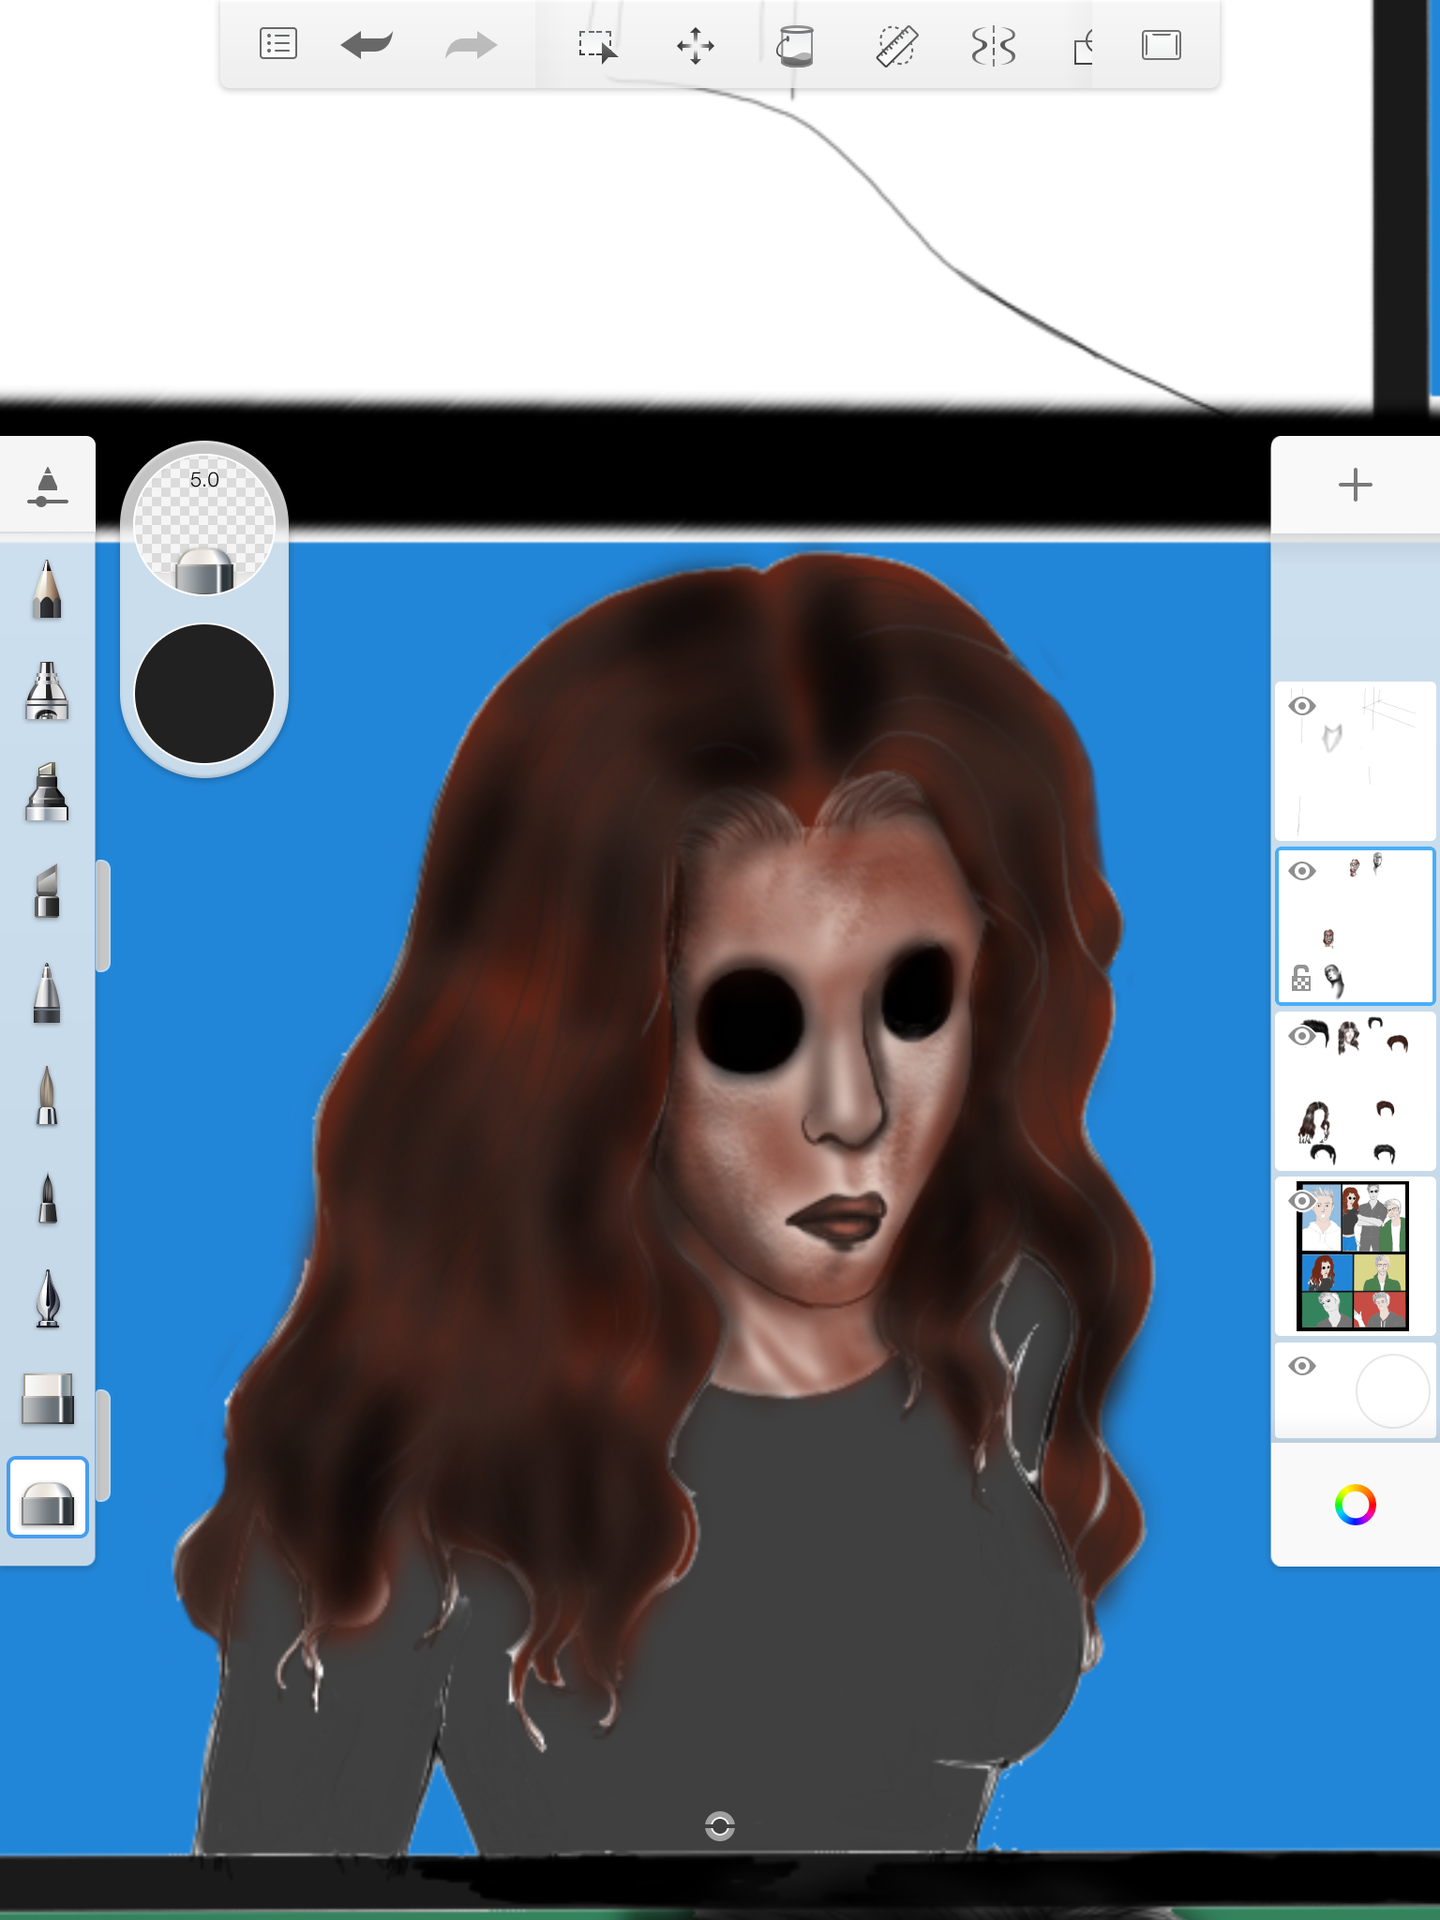Tap the black current color swatch
The width and height of the screenshot is (1440, 1920).
[x=204, y=694]
